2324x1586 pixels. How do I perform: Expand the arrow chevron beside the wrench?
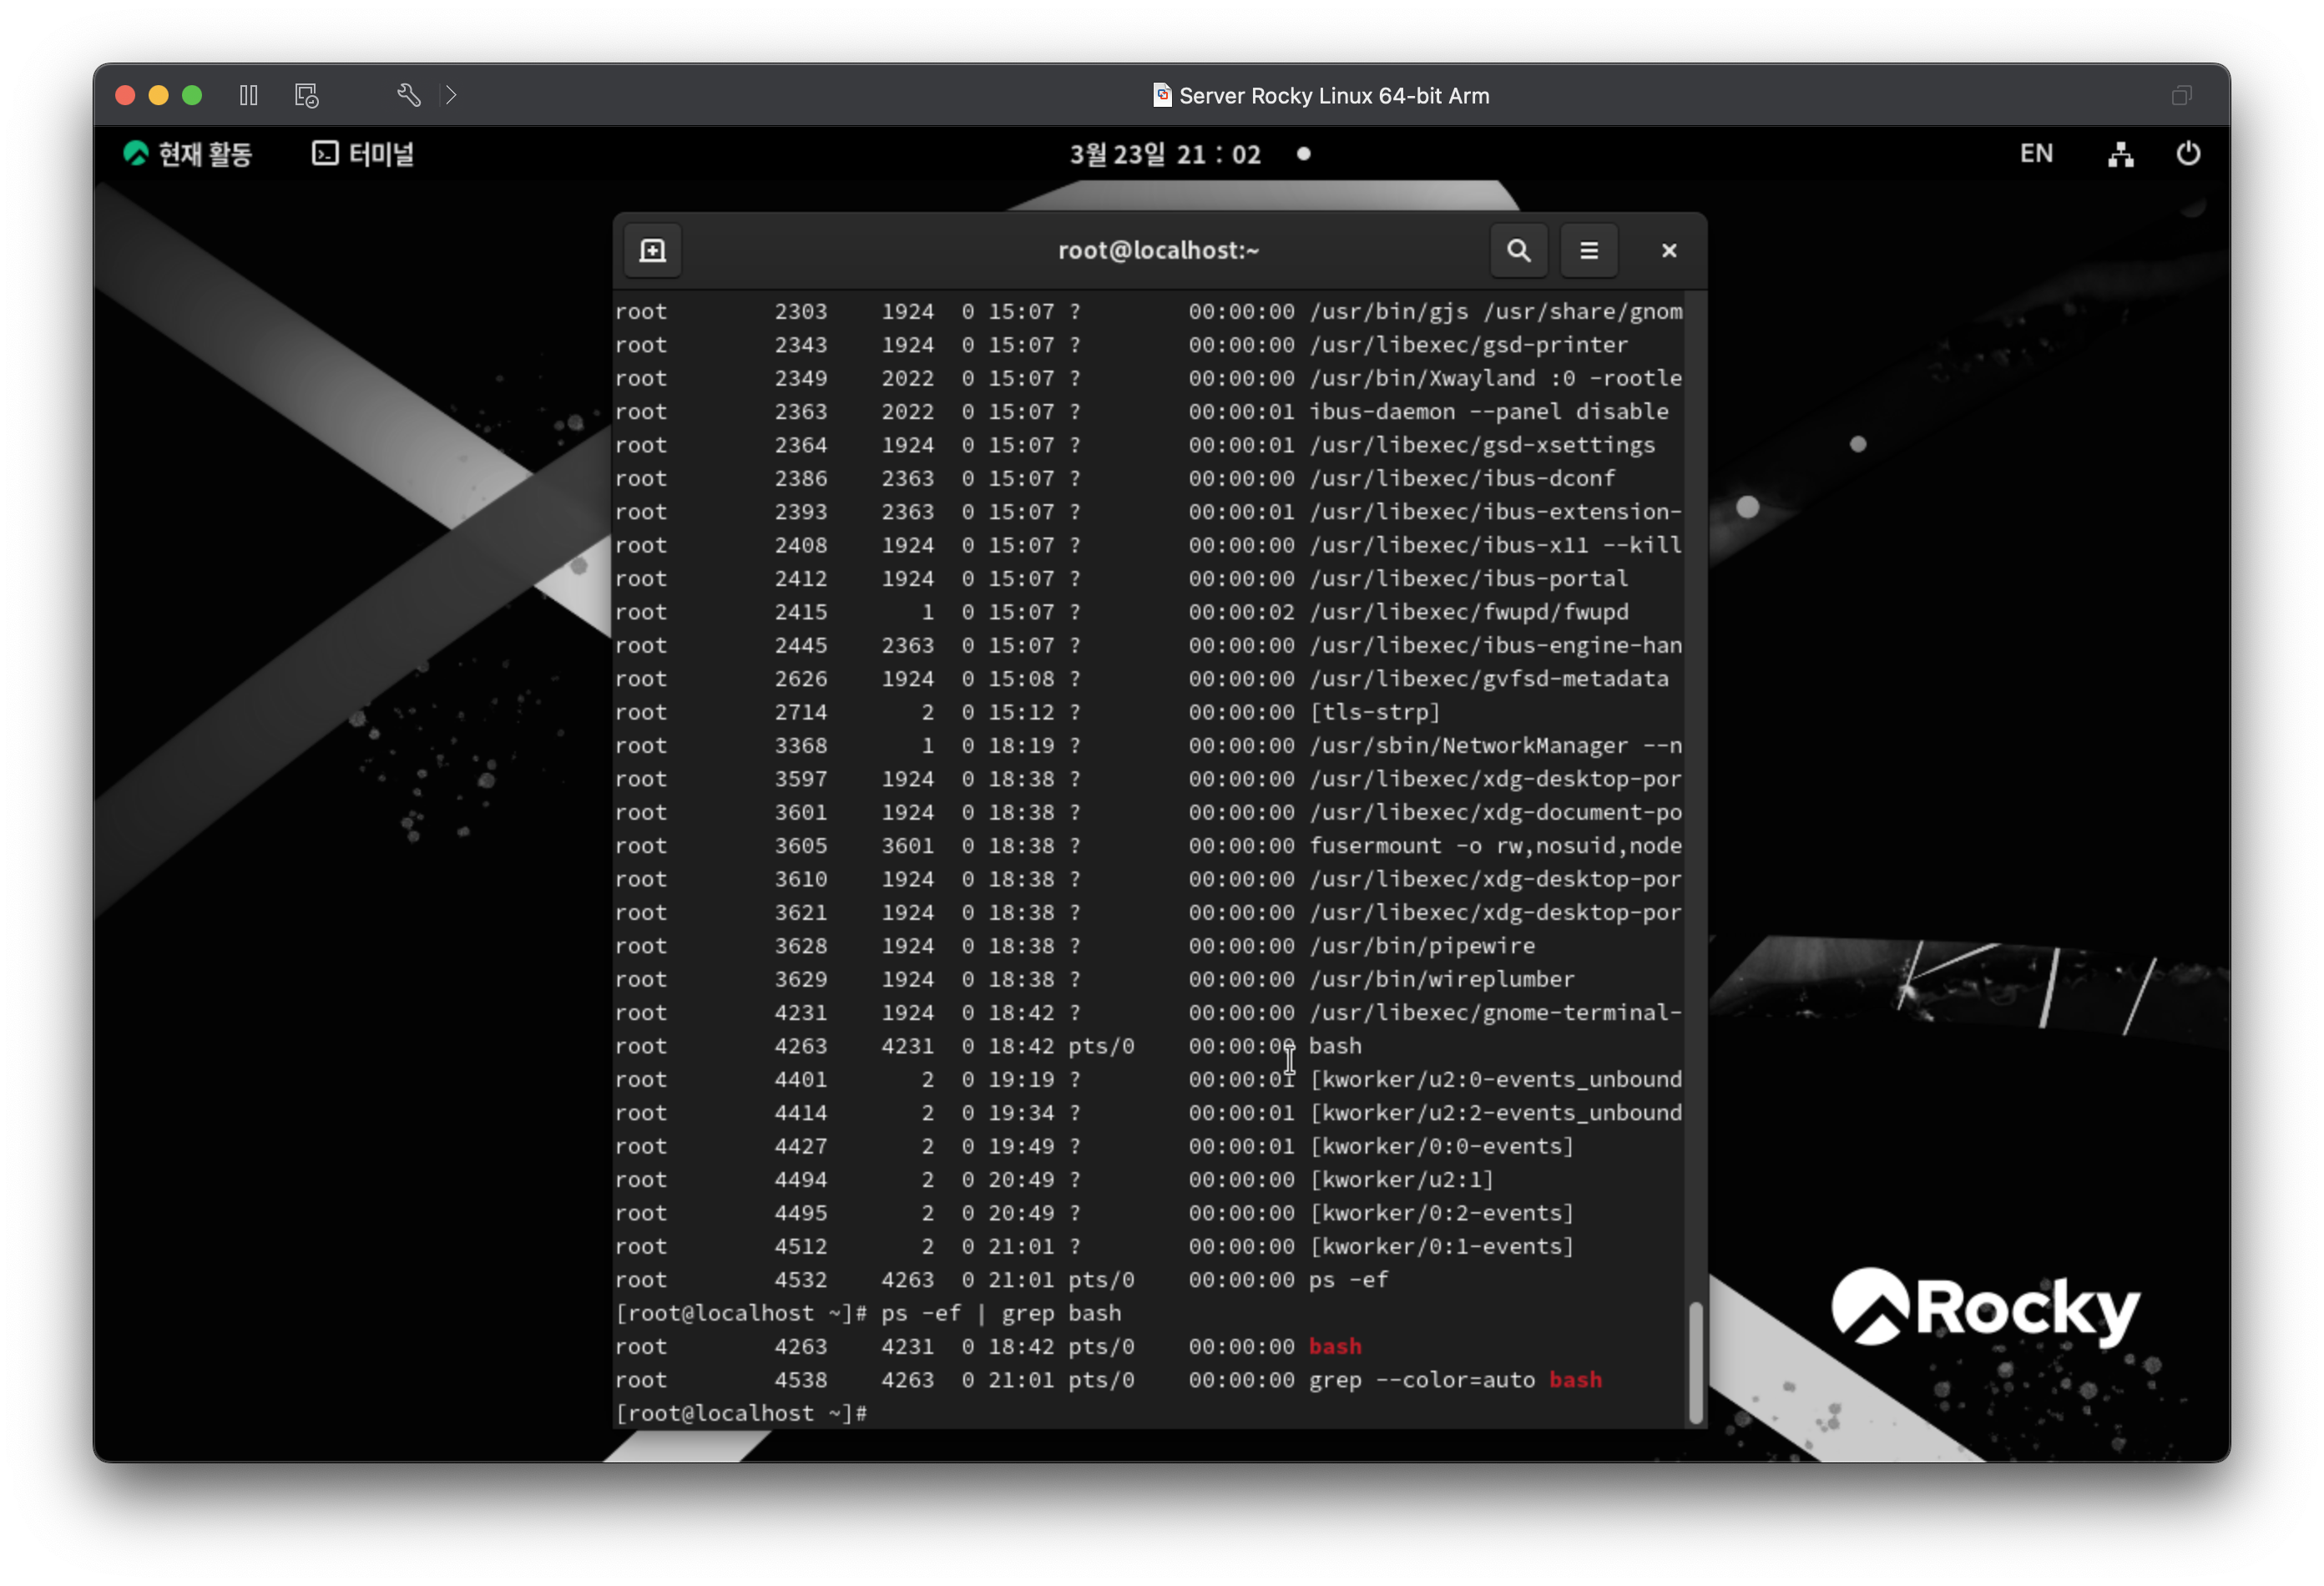click(x=451, y=95)
